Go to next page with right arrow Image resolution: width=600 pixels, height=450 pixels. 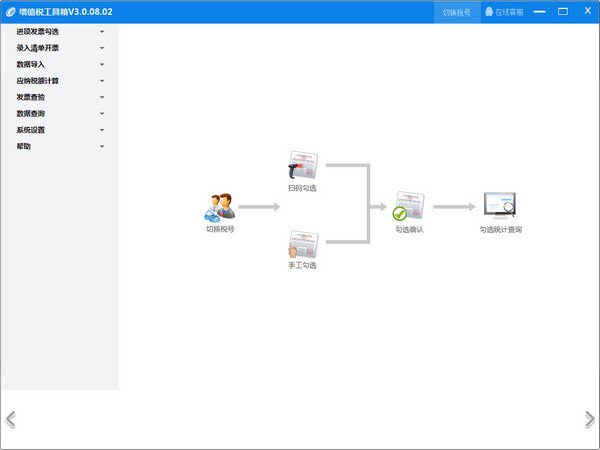coord(589,419)
